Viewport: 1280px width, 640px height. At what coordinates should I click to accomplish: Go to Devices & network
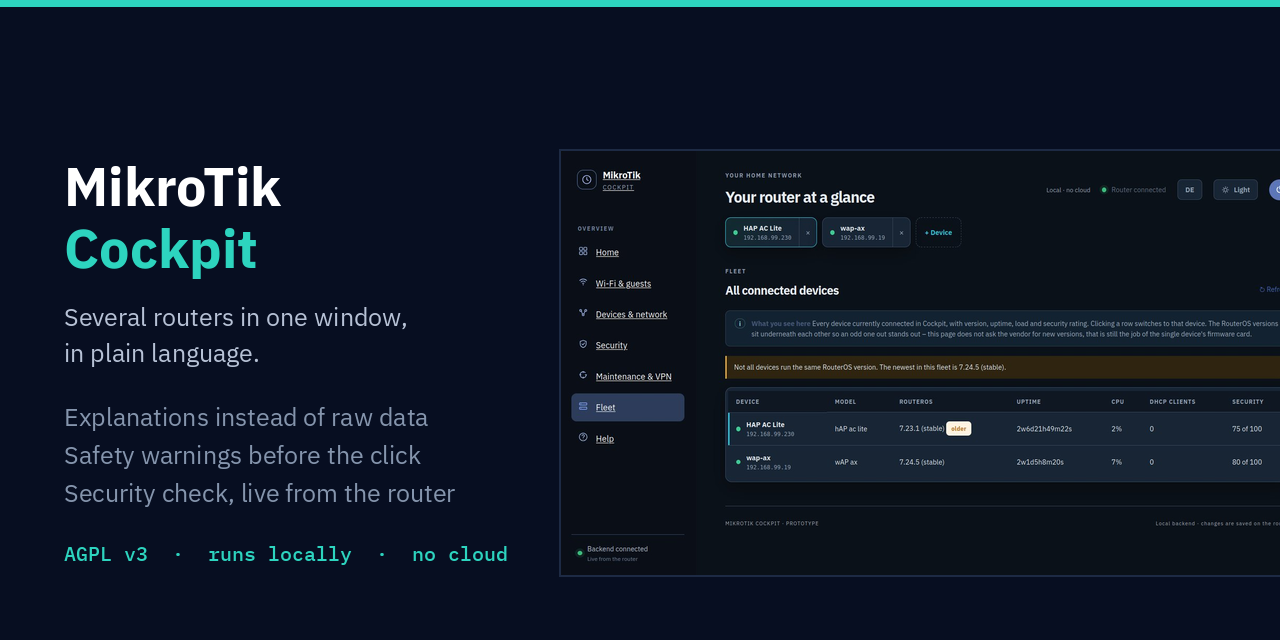click(631, 315)
